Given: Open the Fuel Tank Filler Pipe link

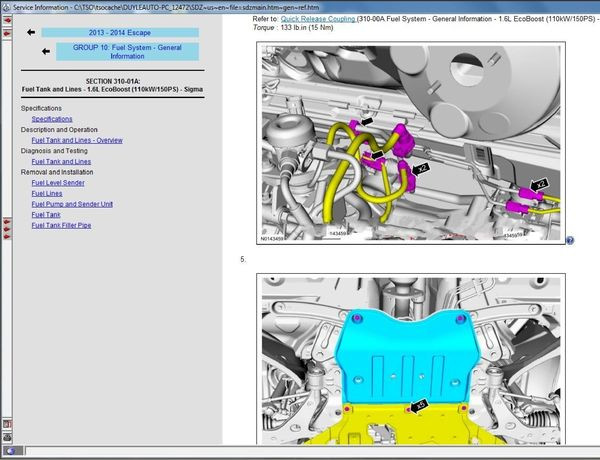Looking at the screenshot, I should [61, 225].
